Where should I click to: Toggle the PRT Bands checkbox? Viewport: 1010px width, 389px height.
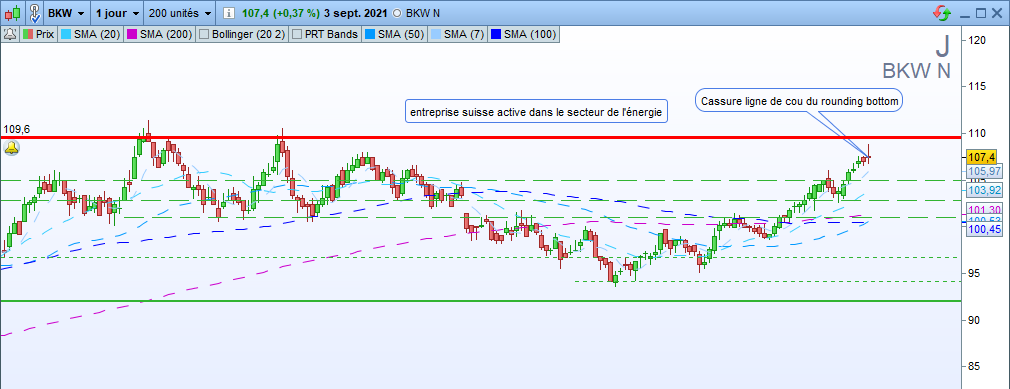coord(296,34)
